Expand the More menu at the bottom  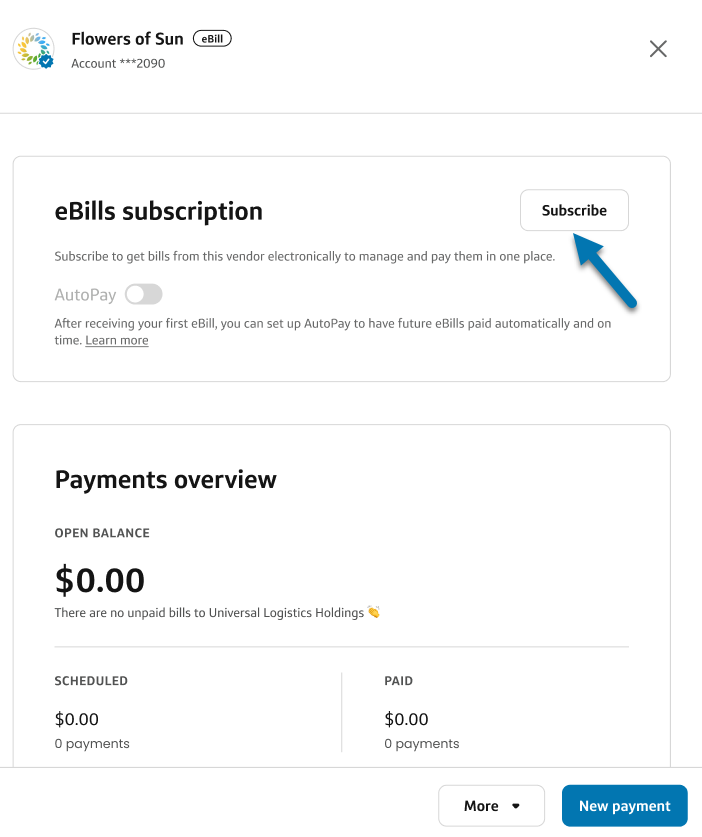pyautogui.click(x=491, y=805)
